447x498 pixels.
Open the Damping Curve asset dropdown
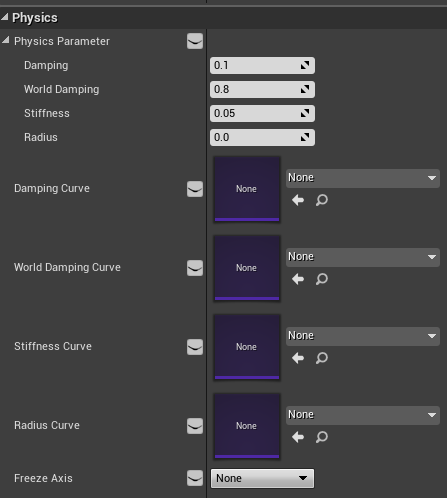point(363,178)
